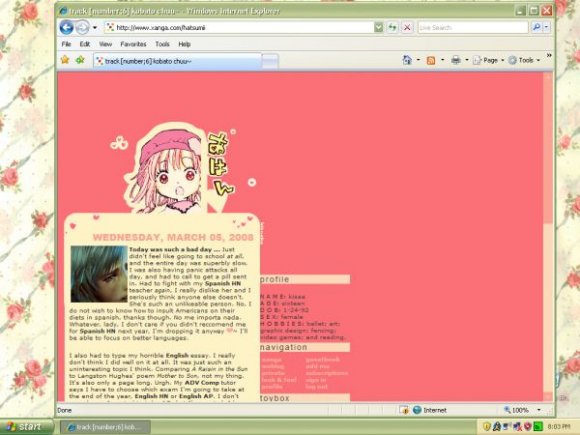Click the tray icon with red X
This screenshot has height=435, width=580.
pyautogui.click(x=517, y=427)
